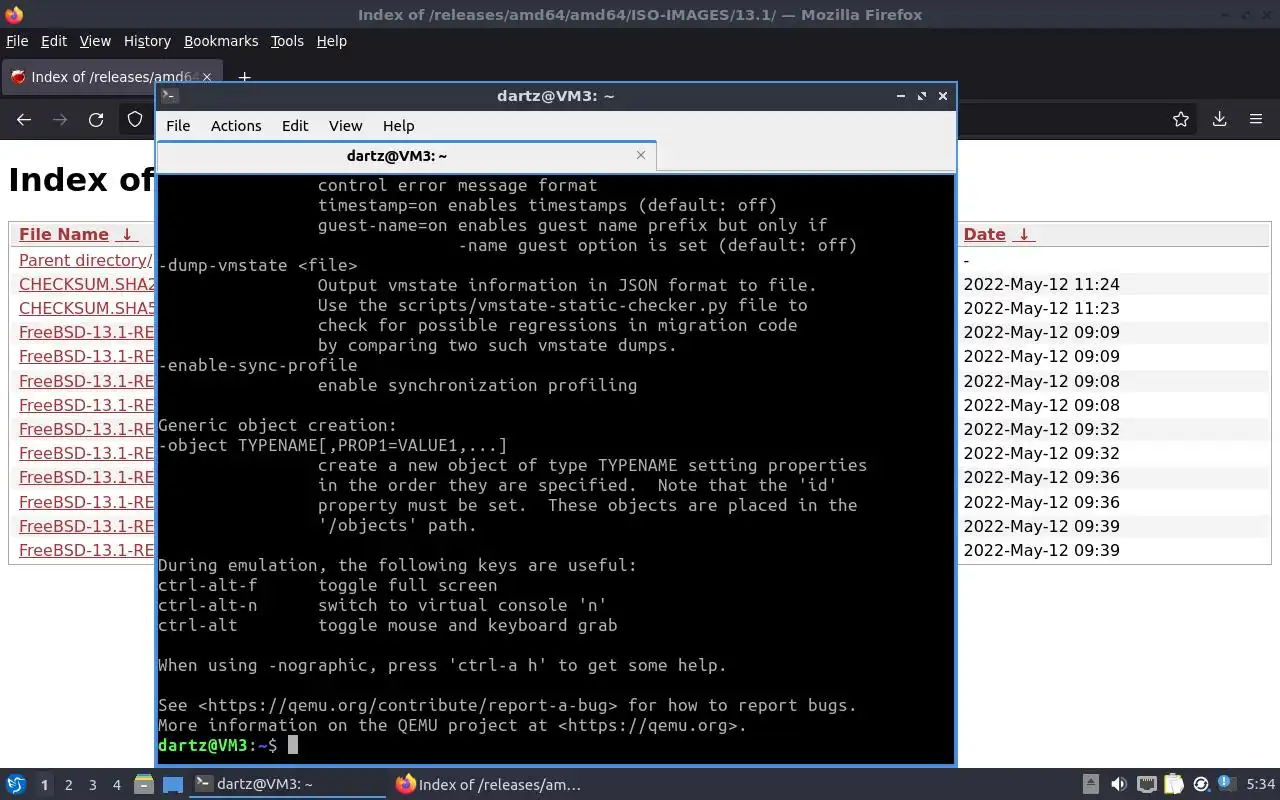Click the 'ctrl-alt-f' shortcut text in terminal
This screenshot has height=800, width=1280.
pos(207,585)
